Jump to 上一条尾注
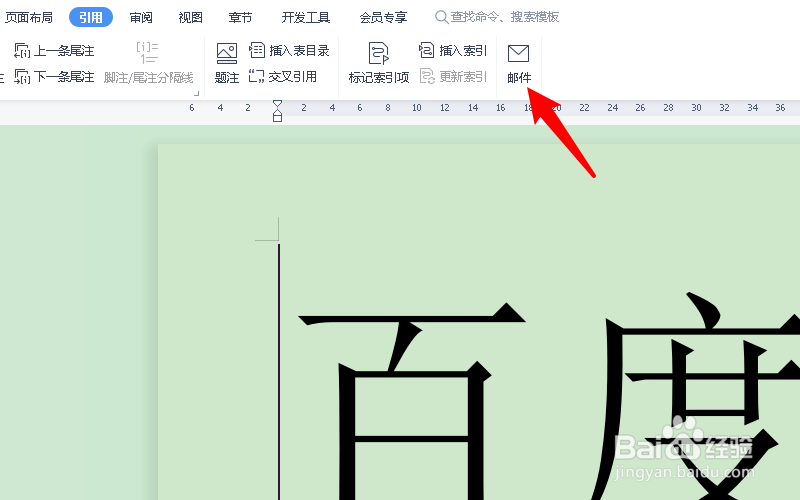Screen dimensions: 800x500 click(54, 51)
